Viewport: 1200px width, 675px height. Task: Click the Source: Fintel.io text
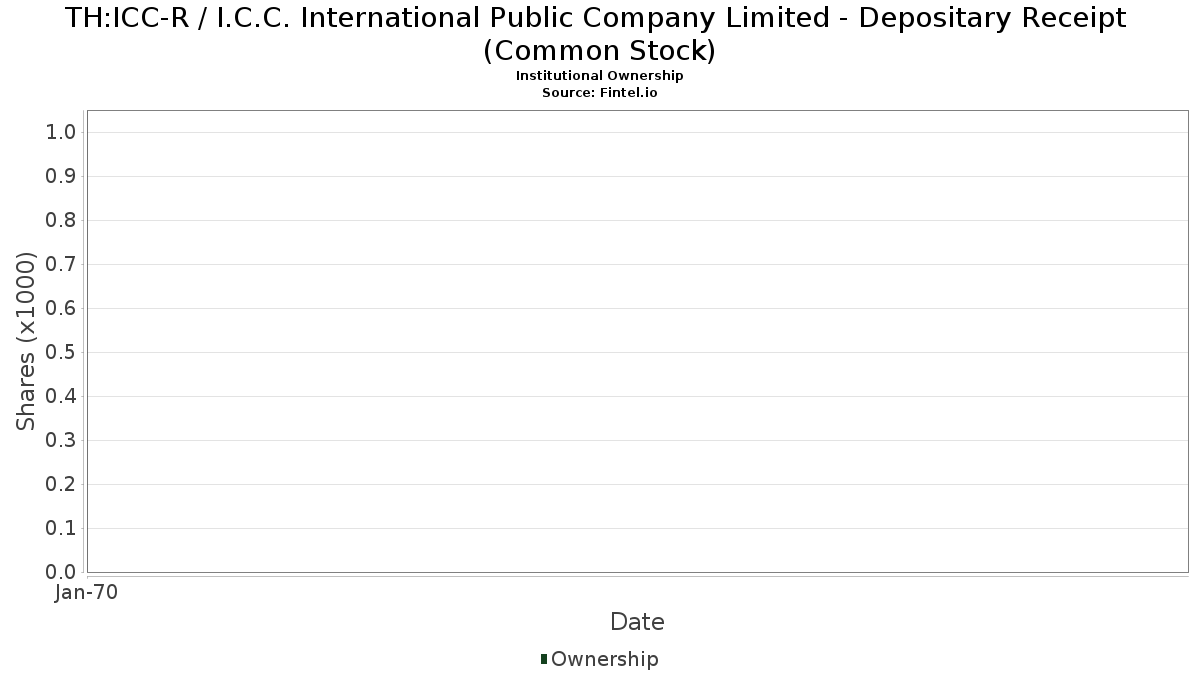(599, 92)
